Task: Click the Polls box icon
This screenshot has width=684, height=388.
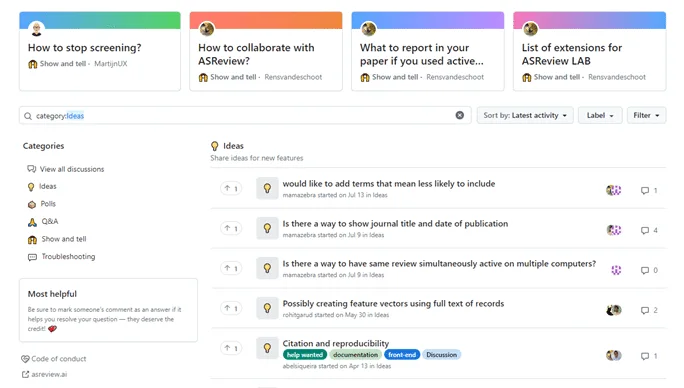Action: 32,204
